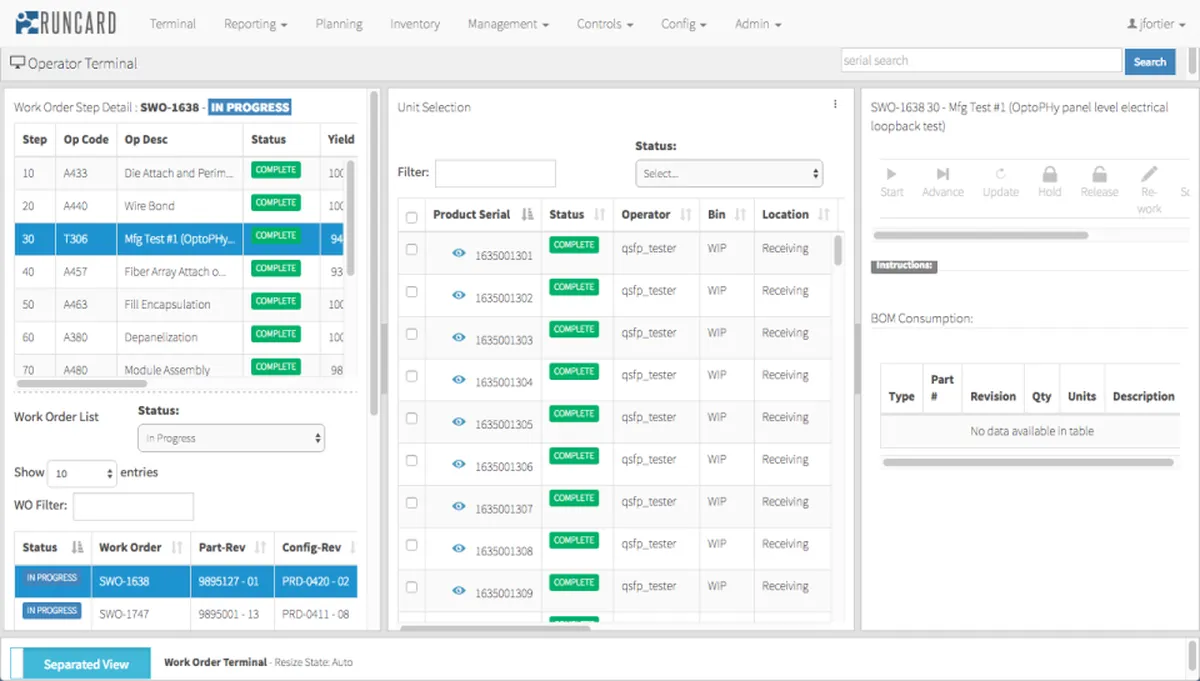Open the Management dropdown menu
The width and height of the screenshot is (1200, 681).
click(x=508, y=24)
